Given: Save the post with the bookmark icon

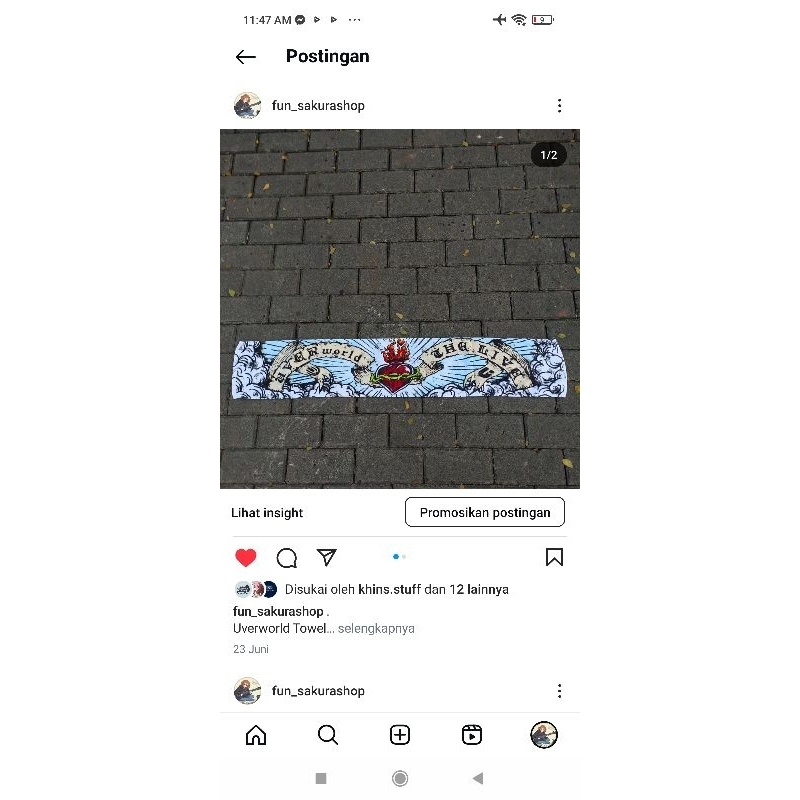Looking at the screenshot, I should point(554,557).
